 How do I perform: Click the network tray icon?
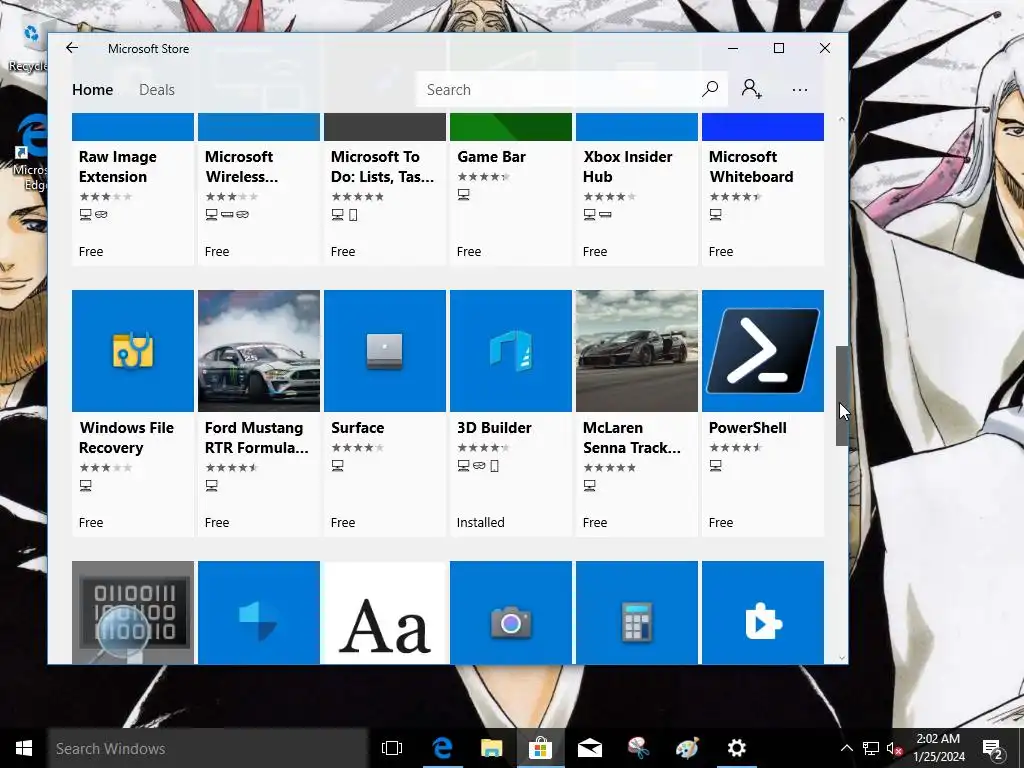click(x=871, y=748)
